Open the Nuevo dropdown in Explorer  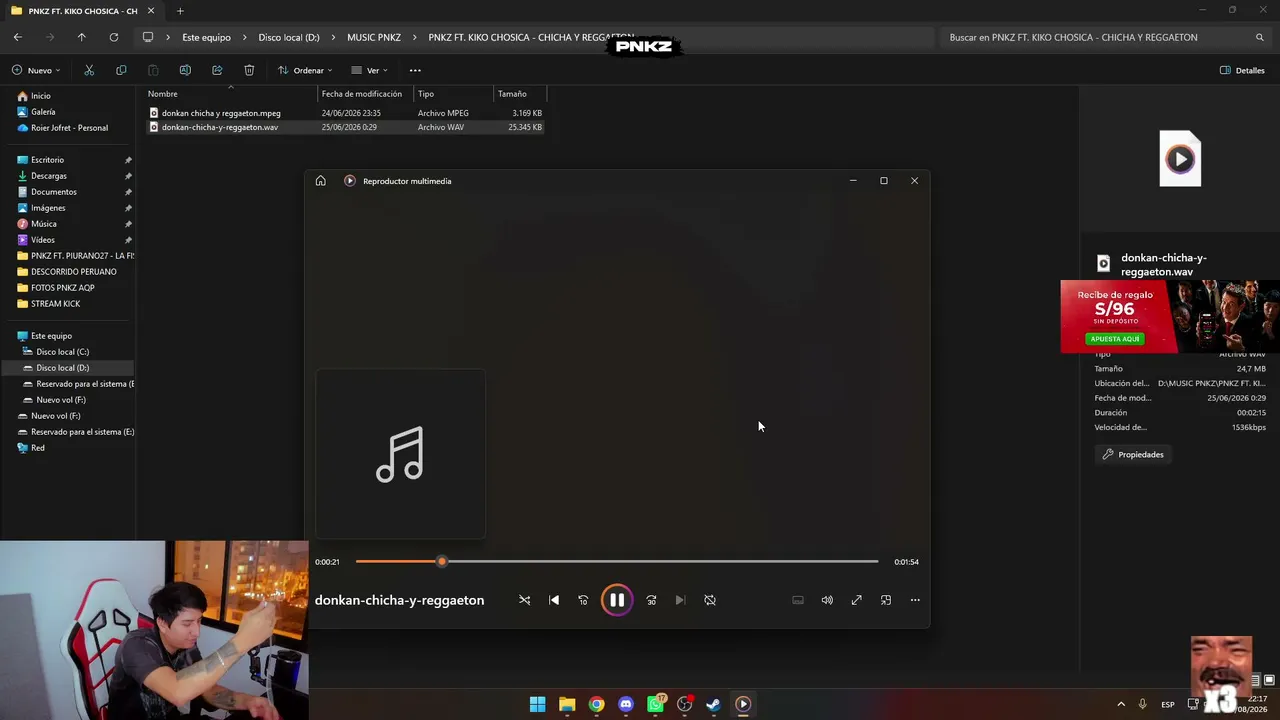tap(36, 70)
